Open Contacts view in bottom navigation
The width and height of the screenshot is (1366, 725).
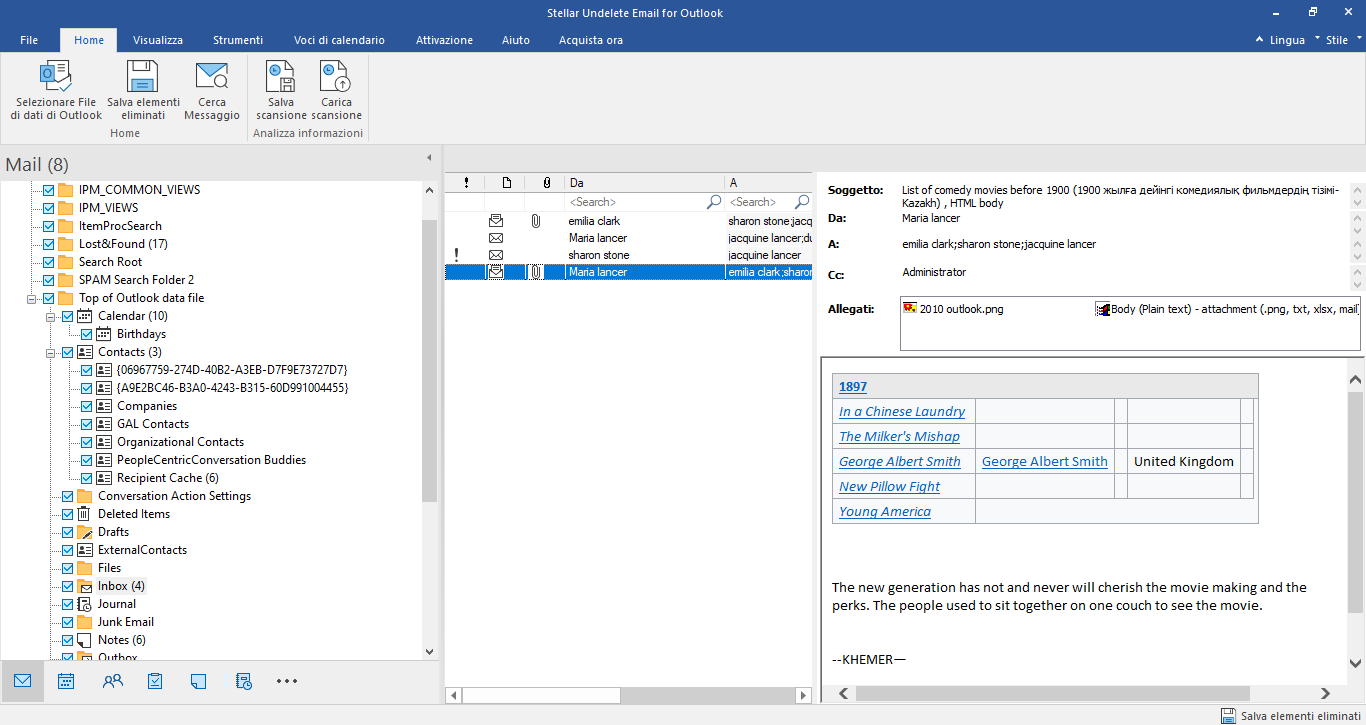tap(112, 681)
